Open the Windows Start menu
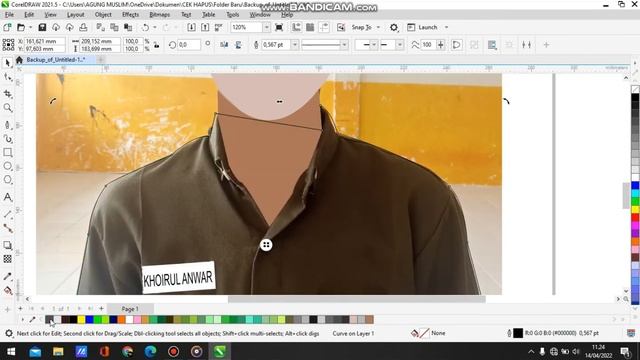 pos(11,351)
